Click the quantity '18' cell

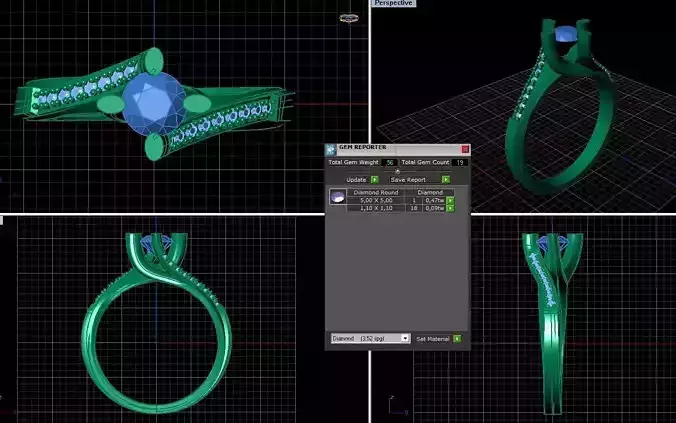click(x=414, y=208)
